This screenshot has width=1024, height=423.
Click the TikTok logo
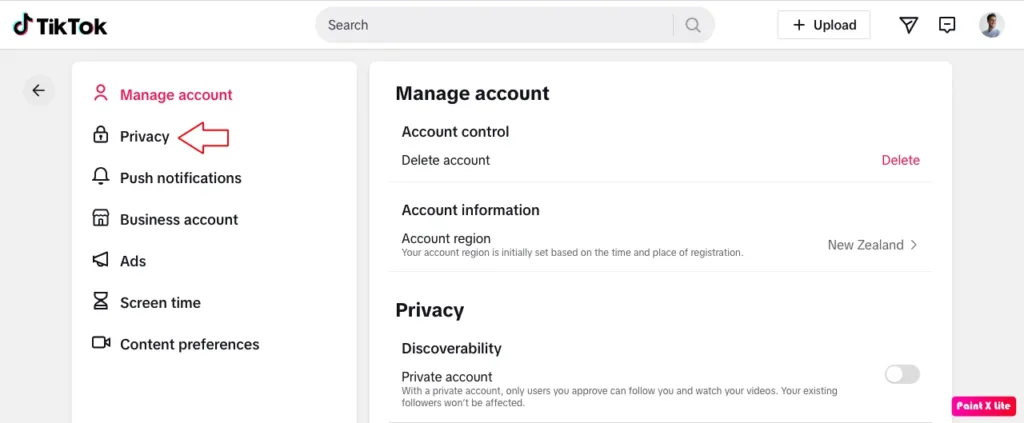point(60,25)
